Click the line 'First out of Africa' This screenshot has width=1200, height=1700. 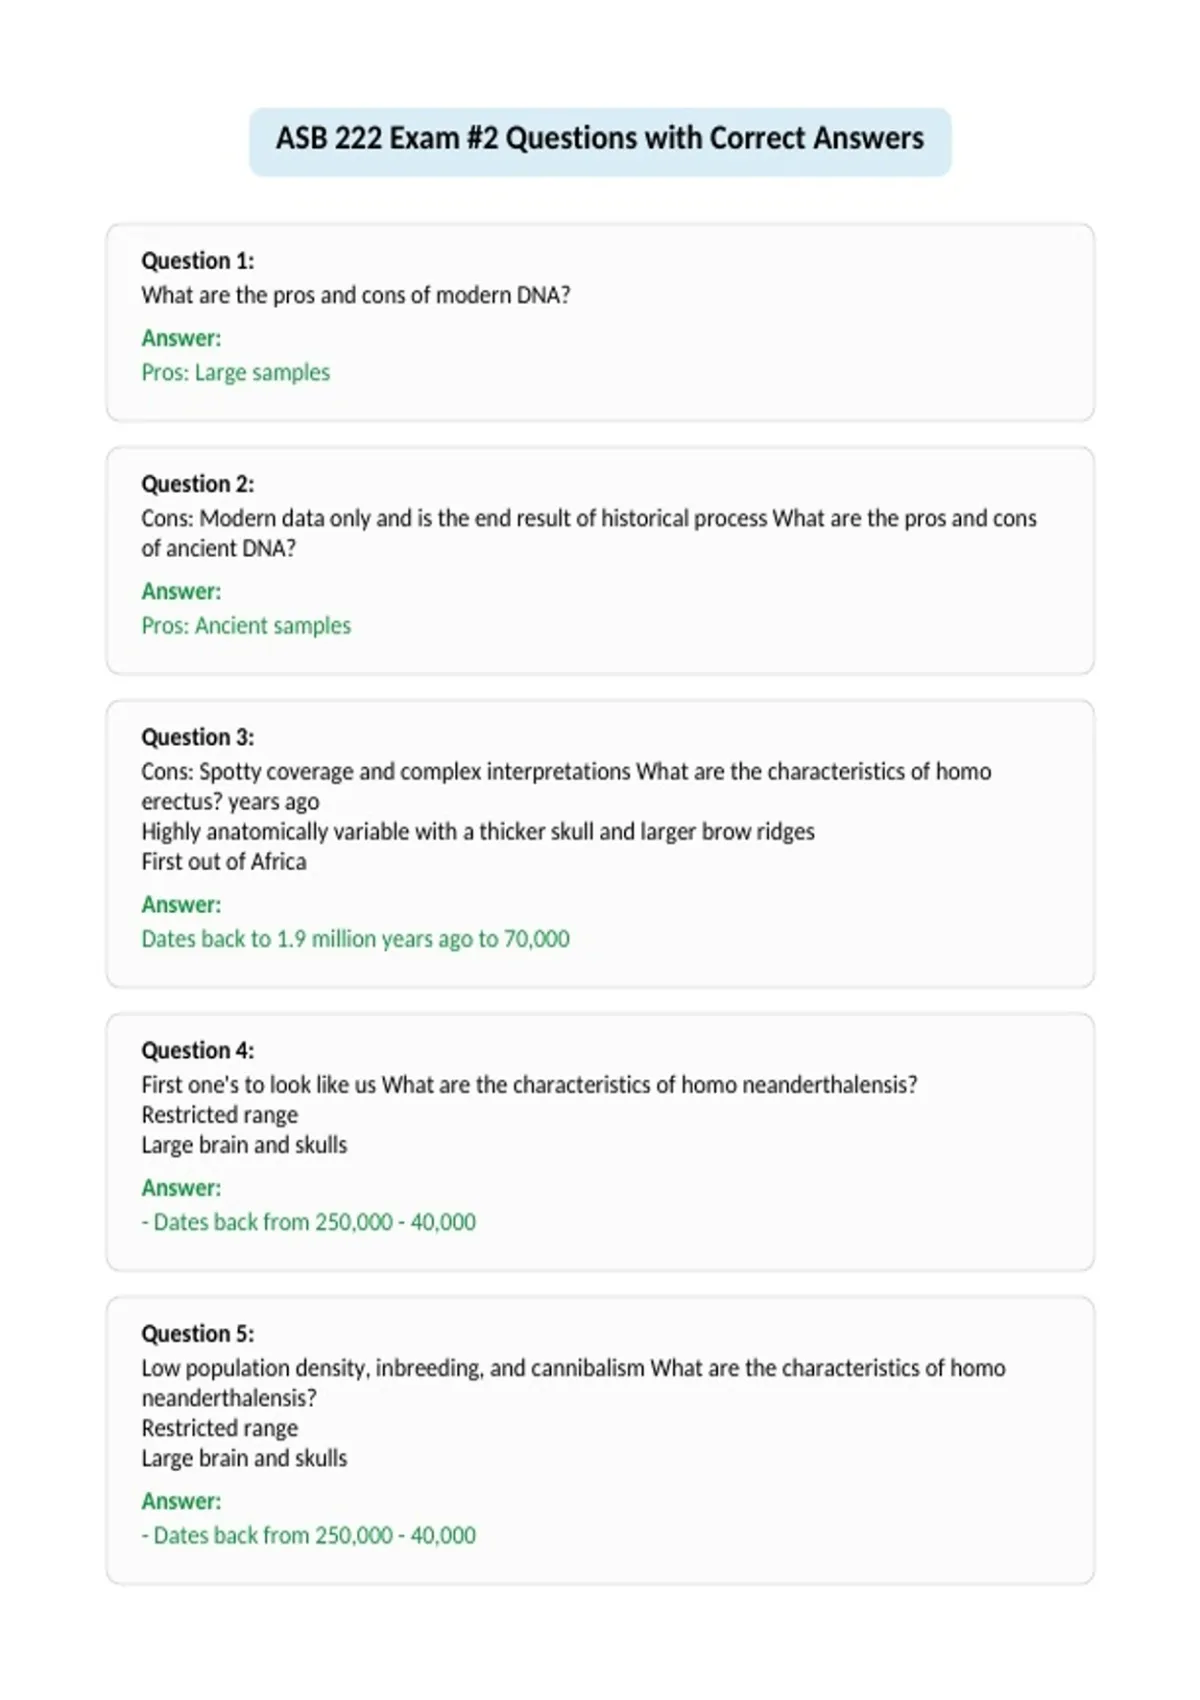[223, 861]
